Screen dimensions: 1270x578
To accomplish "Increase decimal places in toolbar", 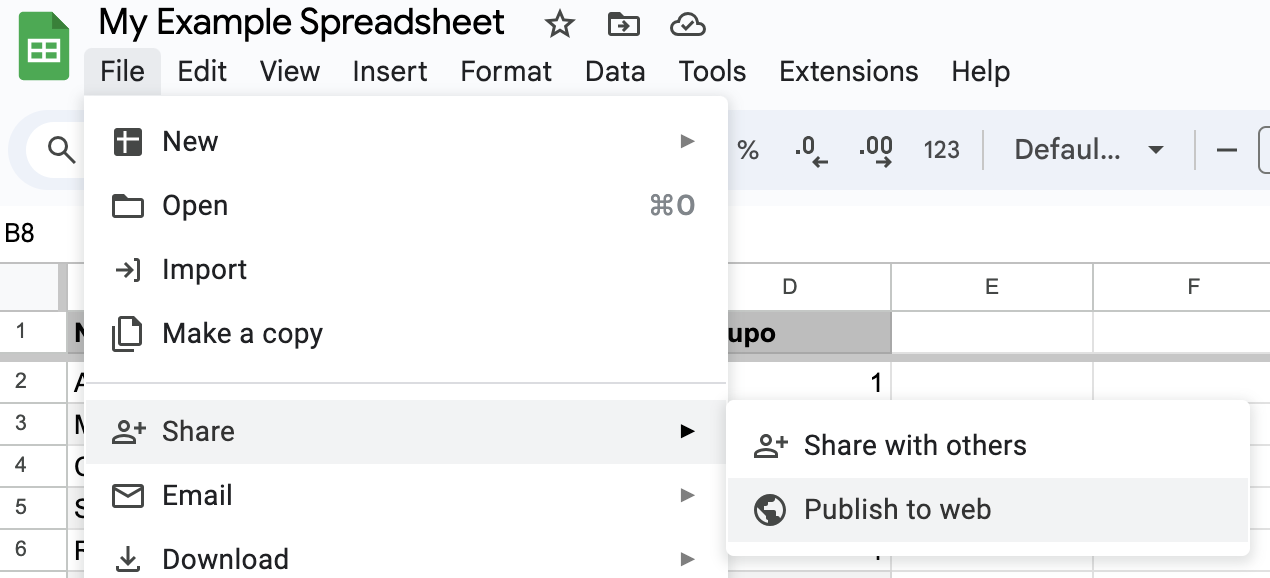I will (875, 150).
